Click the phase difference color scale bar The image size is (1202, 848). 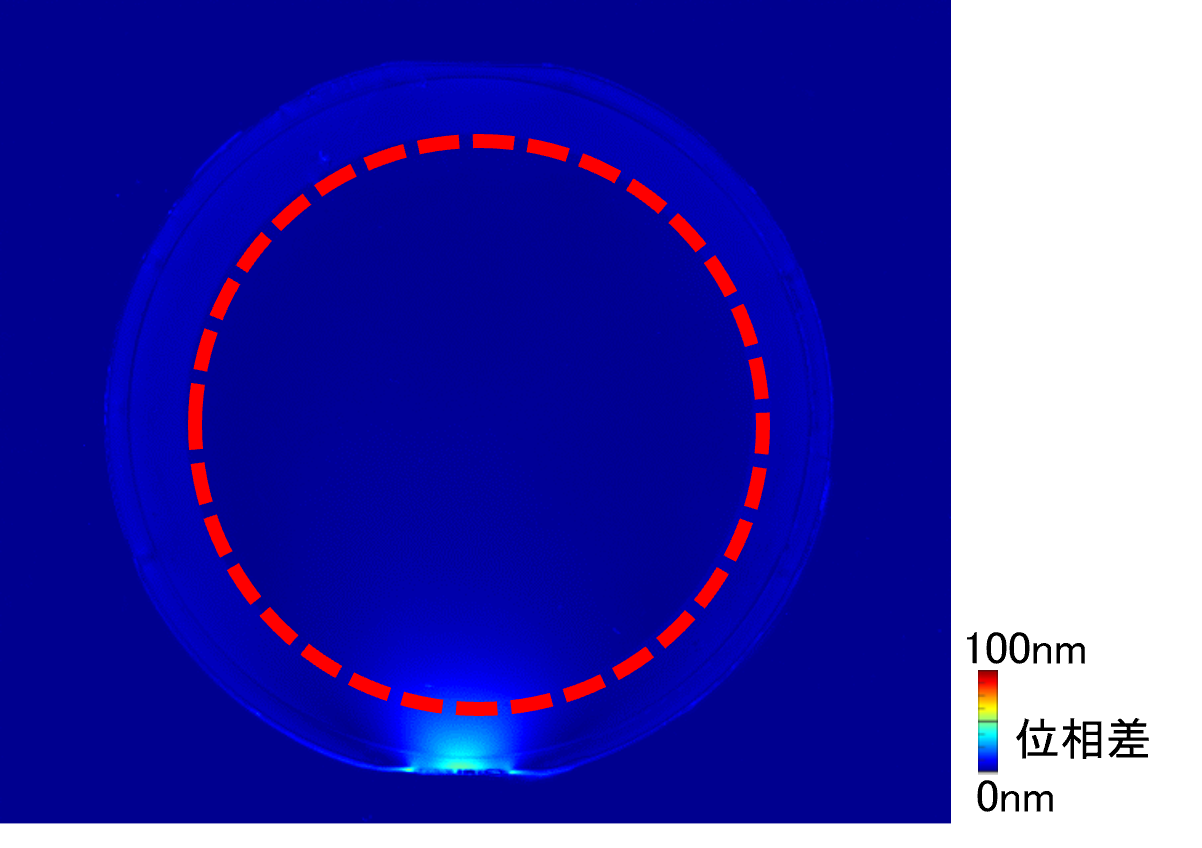click(988, 722)
